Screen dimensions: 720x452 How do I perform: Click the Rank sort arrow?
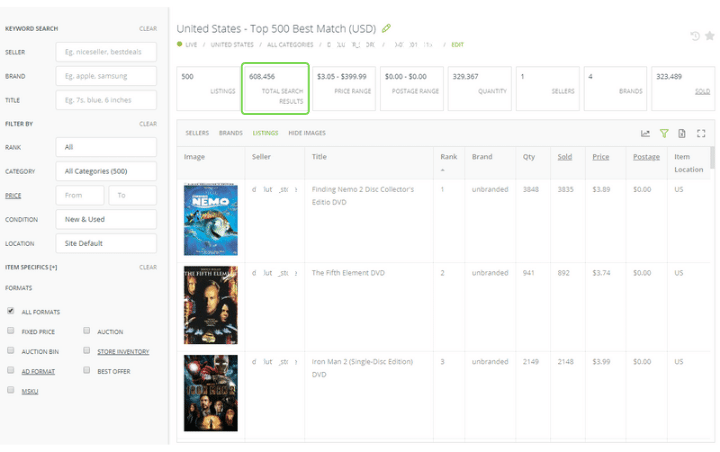[443, 170]
